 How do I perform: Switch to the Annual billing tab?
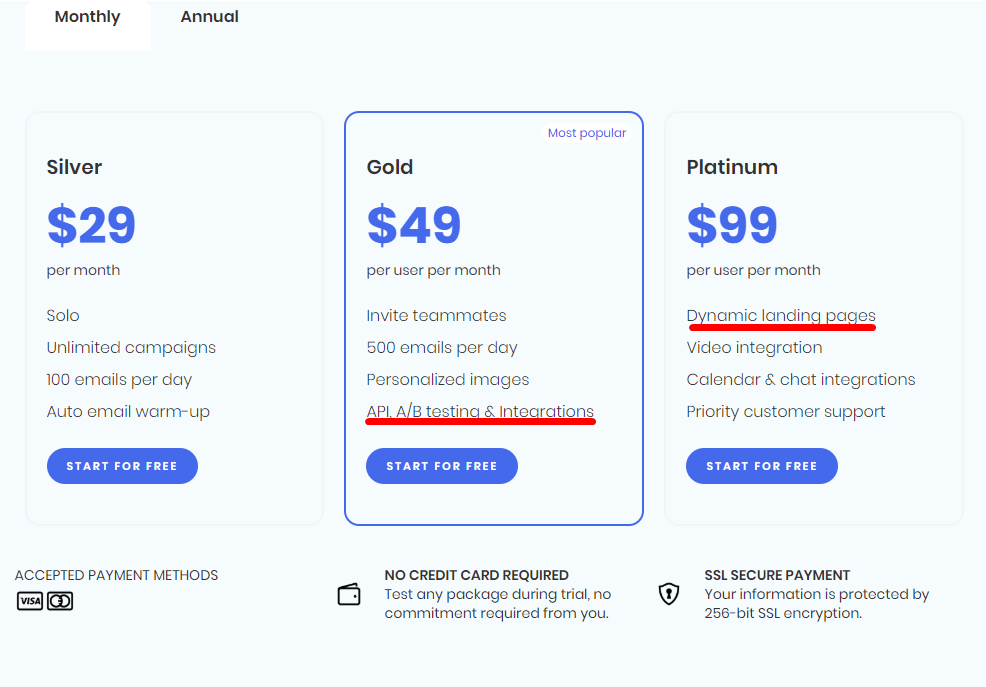209,17
